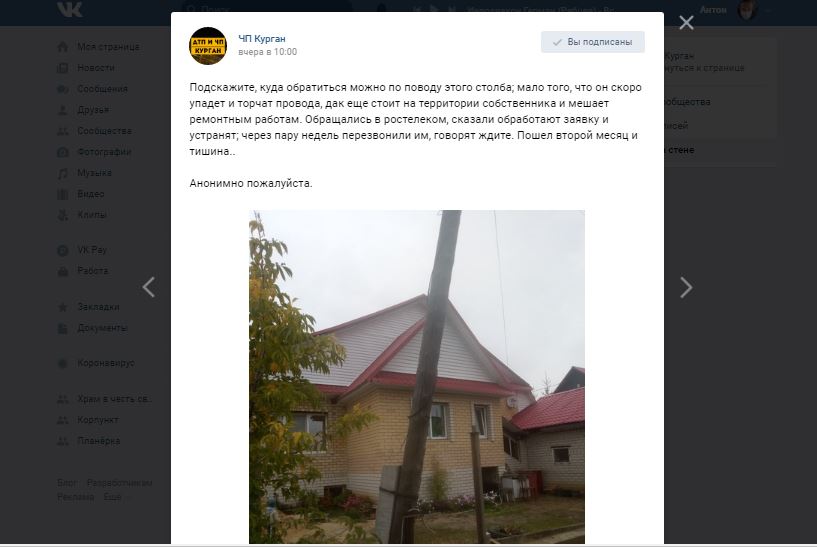817x547 pixels.
Task: Toggle Вы подписаны subscription button
Action: pyautogui.click(x=592, y=42)
